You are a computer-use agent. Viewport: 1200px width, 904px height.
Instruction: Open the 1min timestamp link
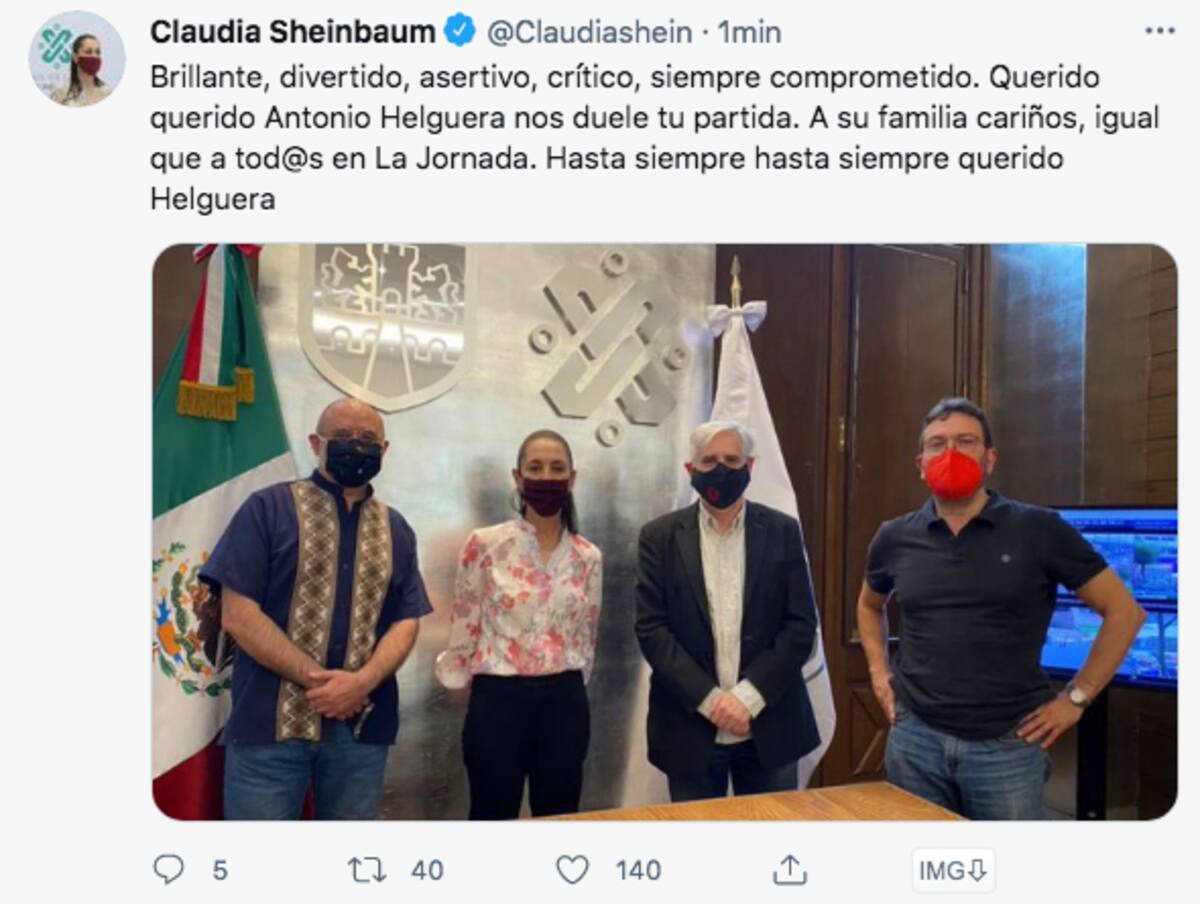click(750, 32)
